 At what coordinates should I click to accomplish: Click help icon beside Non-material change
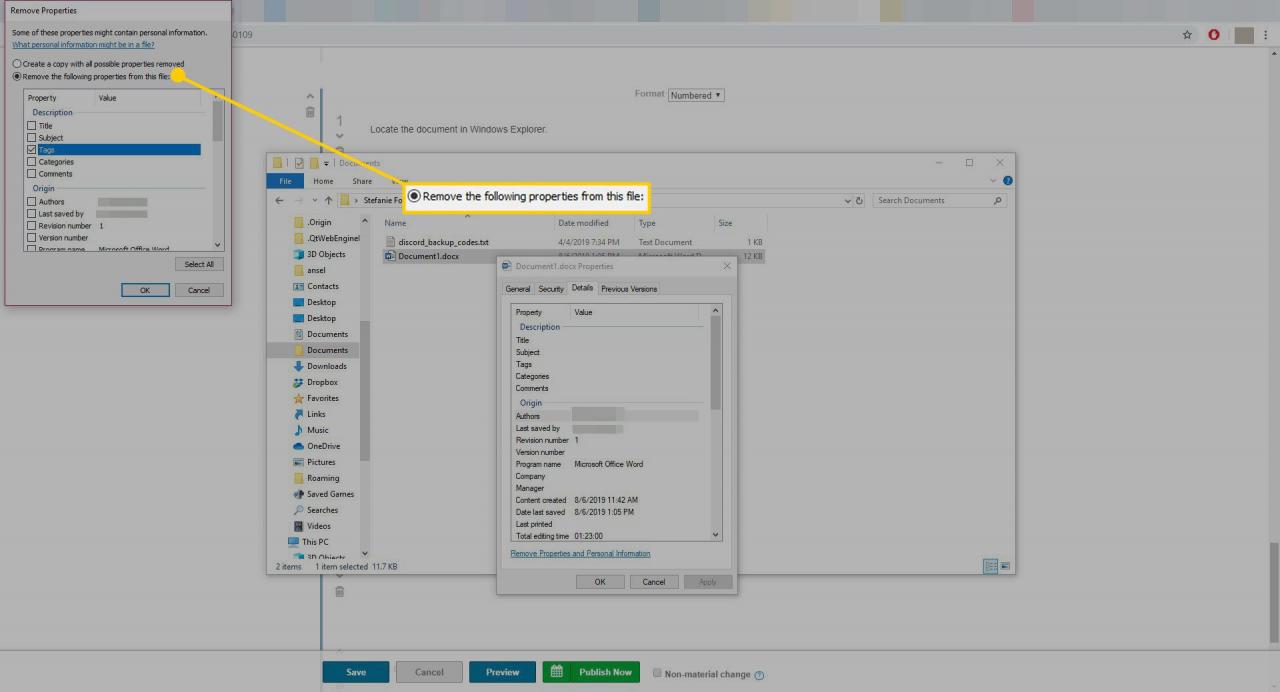point(760,675)
